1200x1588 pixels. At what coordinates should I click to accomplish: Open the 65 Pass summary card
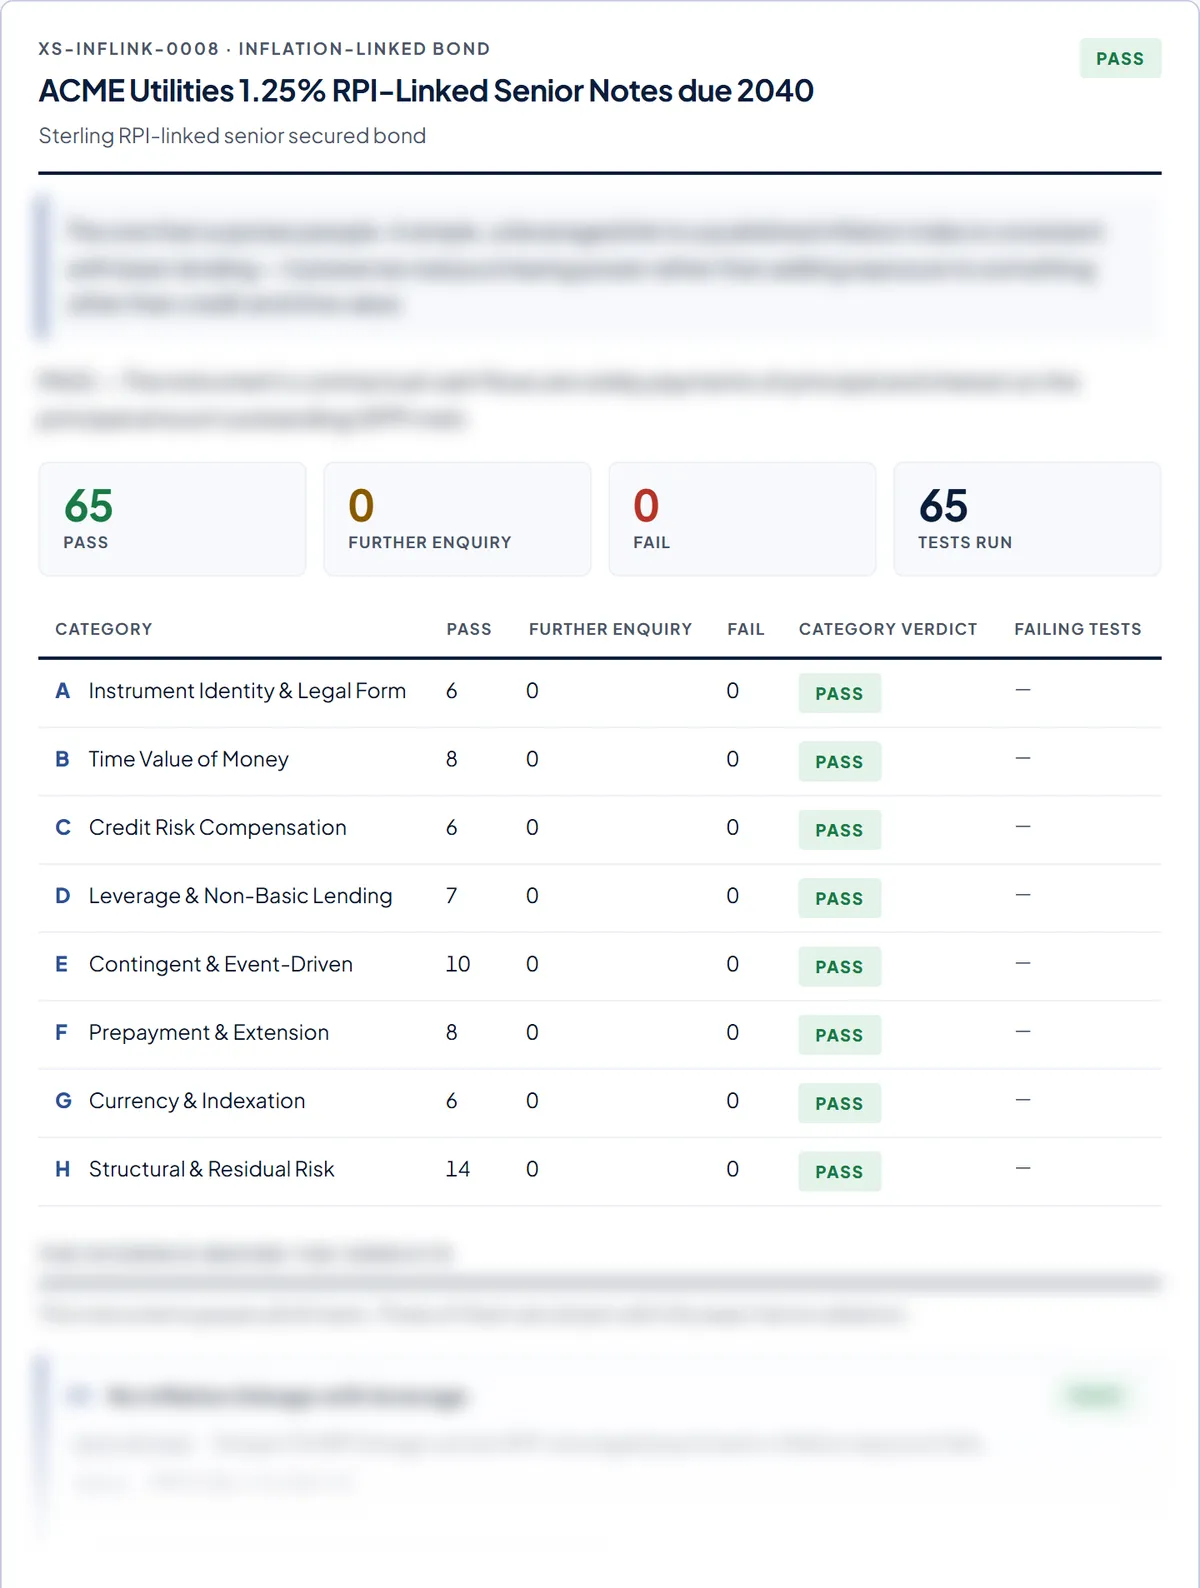tap(173, 519)
